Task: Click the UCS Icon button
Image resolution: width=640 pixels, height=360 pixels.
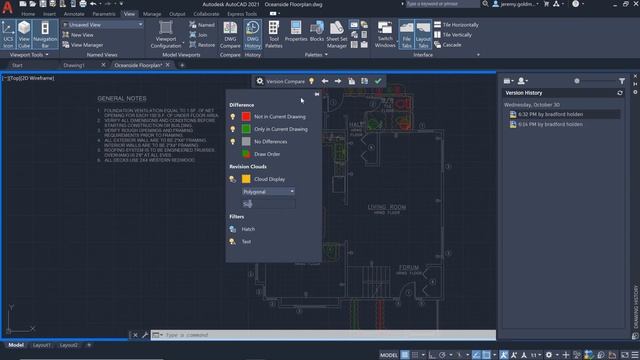Action: point(8,34)
